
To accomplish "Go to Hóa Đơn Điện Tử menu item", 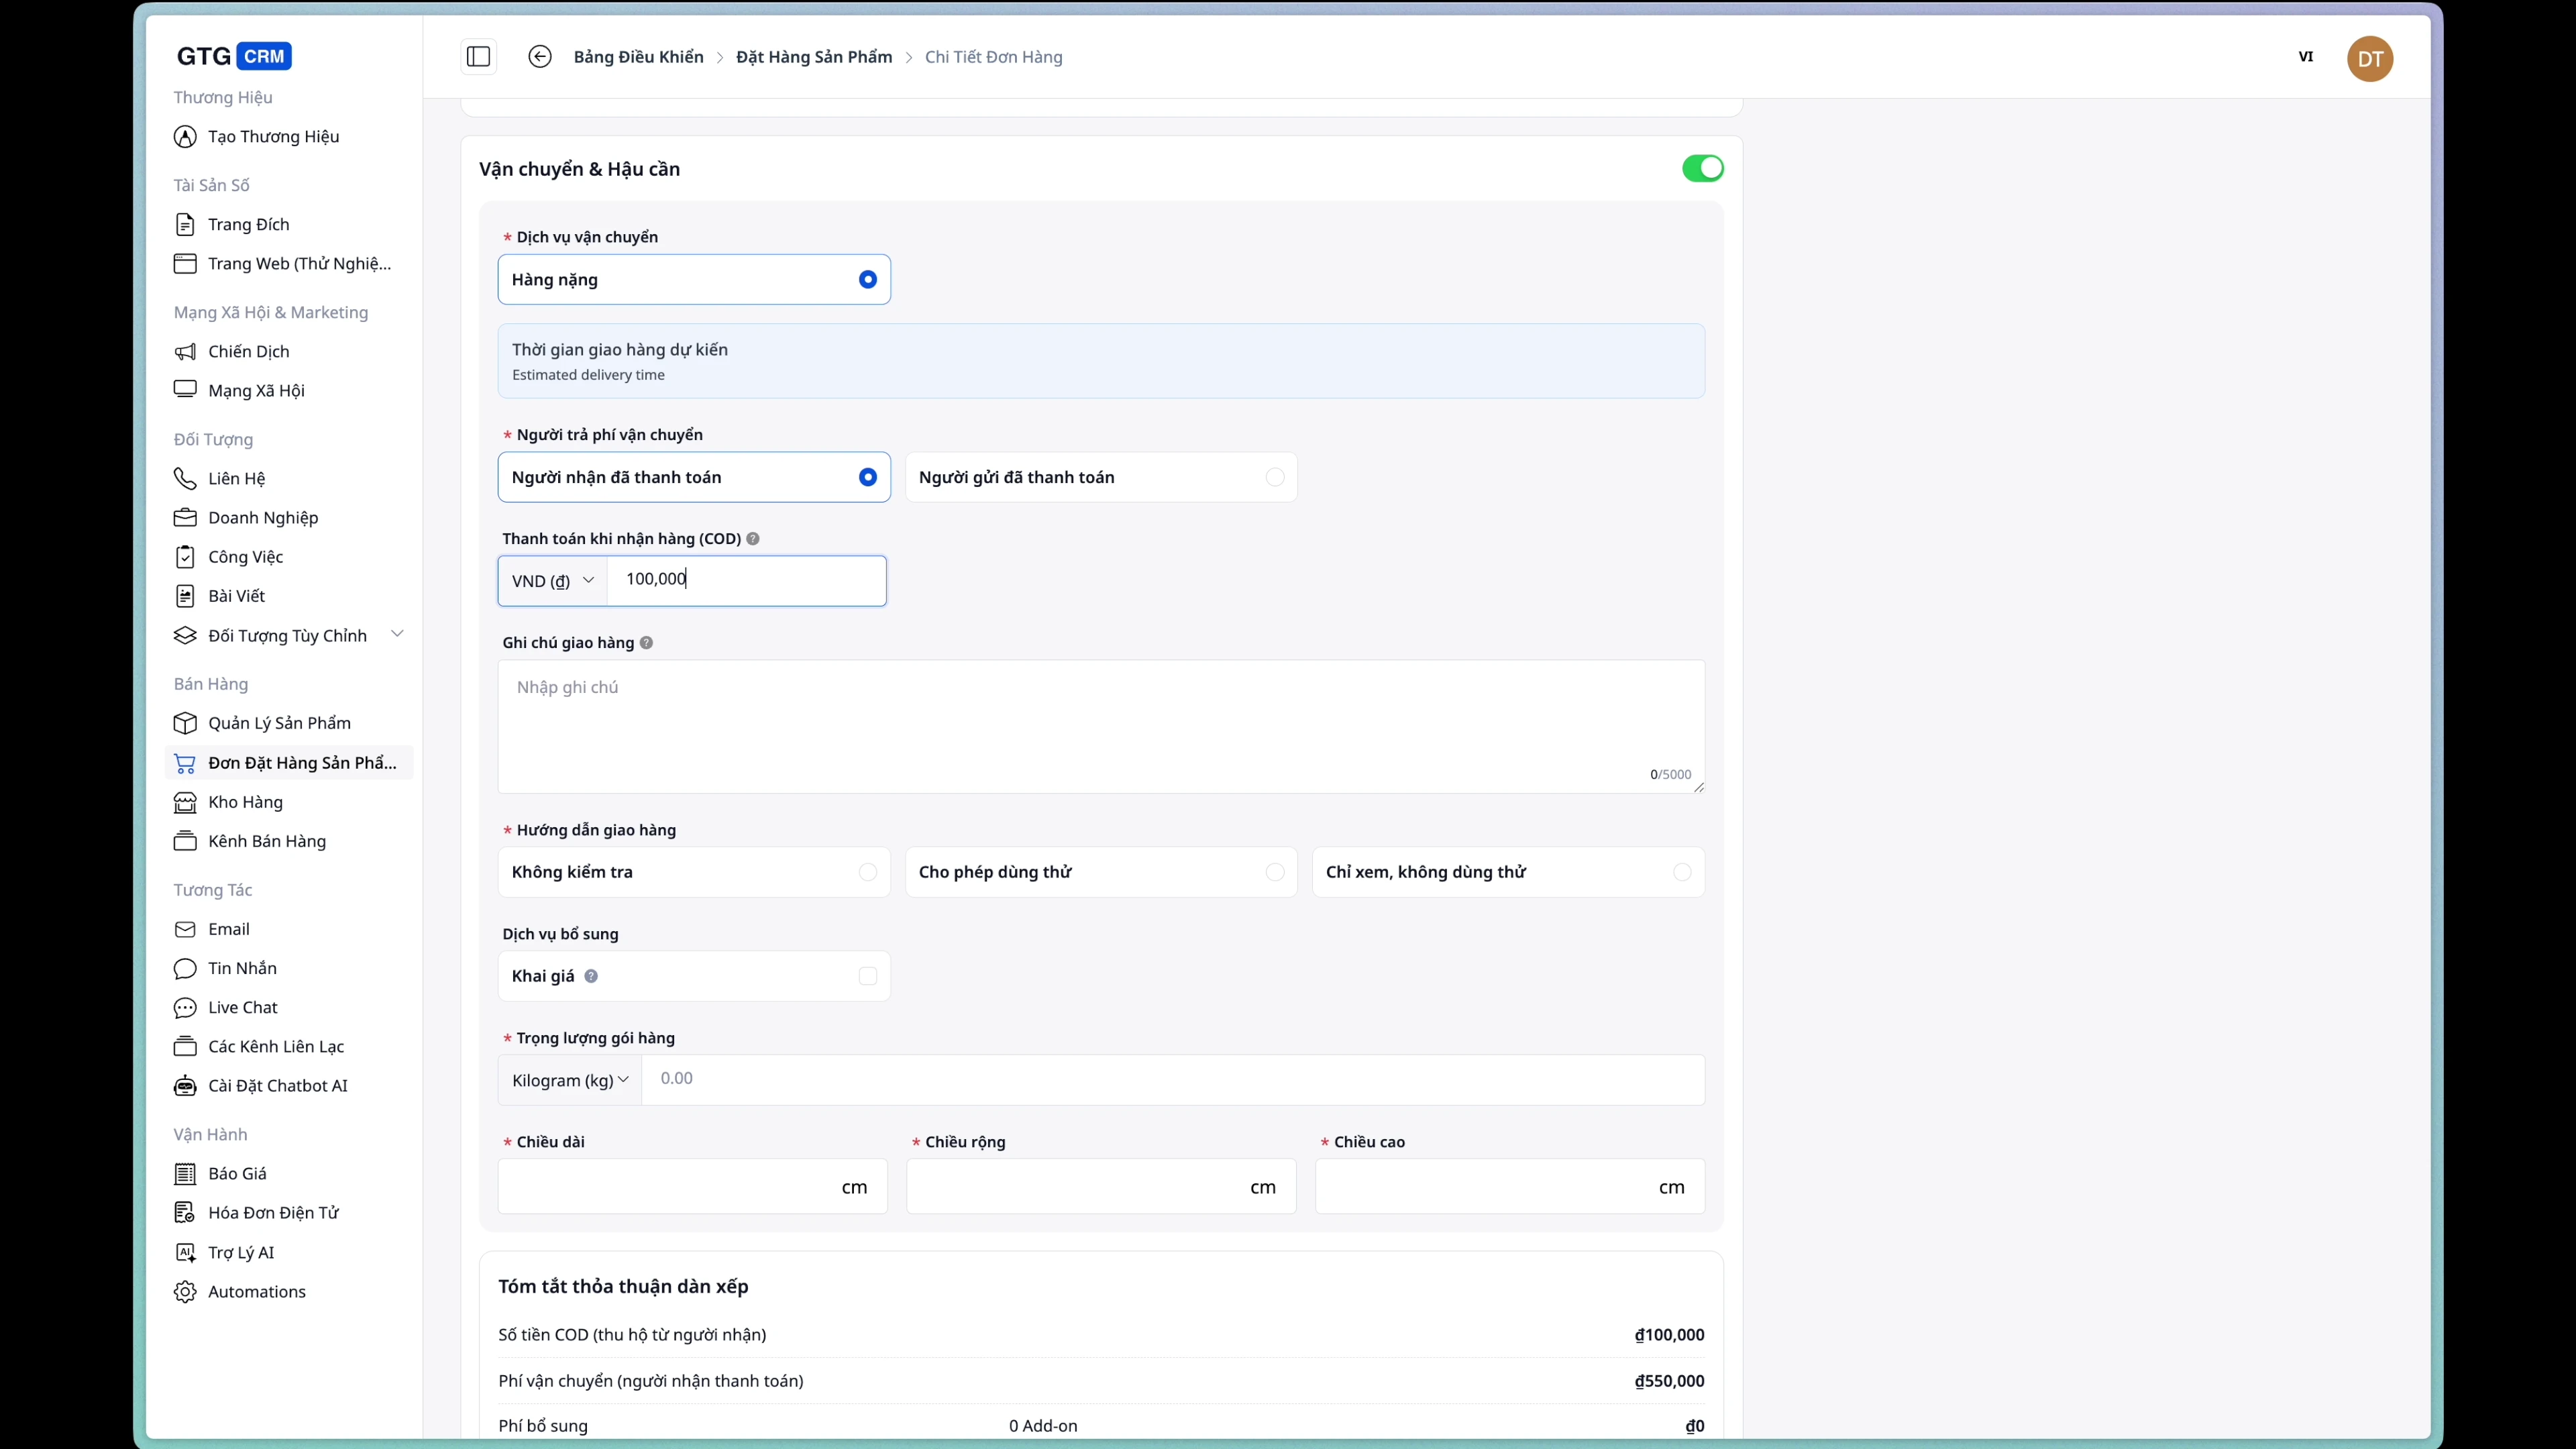I will pyautogui.click(x=273, y=1213).
